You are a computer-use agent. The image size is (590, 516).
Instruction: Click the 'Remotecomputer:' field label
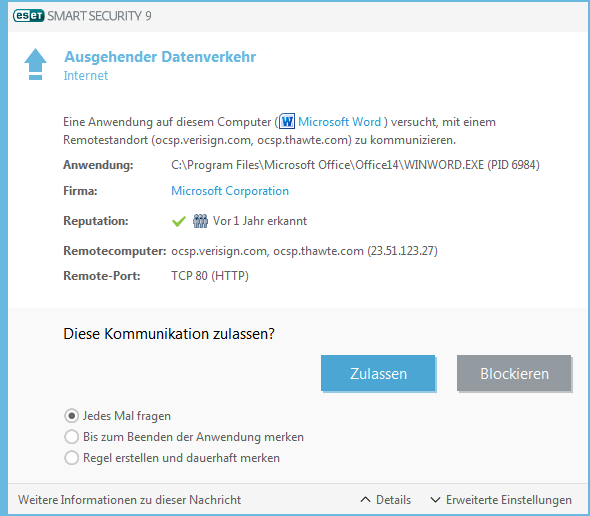(115, 251)
